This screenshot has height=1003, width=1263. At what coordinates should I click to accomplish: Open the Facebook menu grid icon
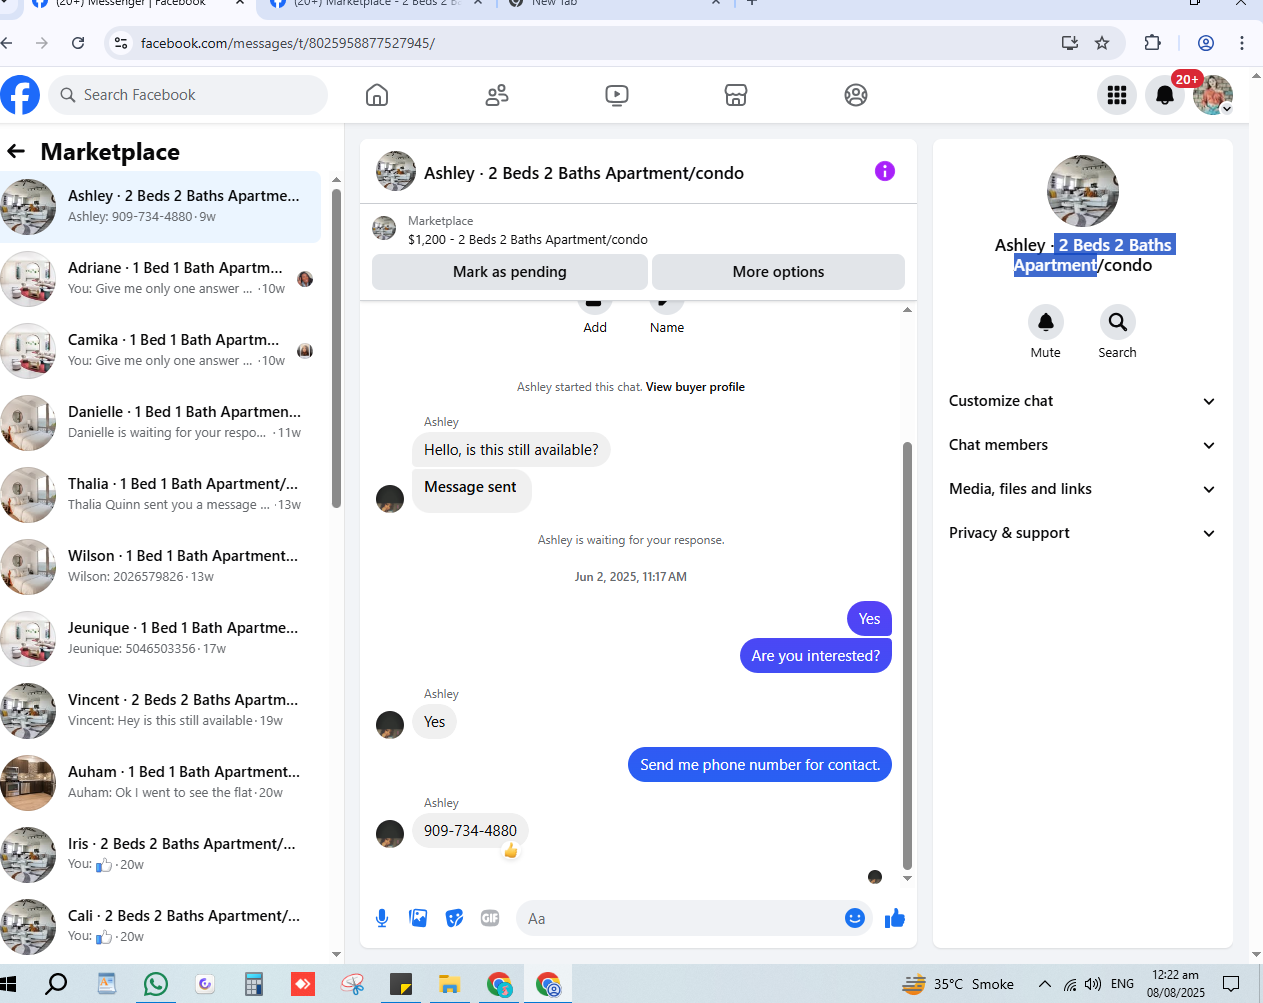1117,95
